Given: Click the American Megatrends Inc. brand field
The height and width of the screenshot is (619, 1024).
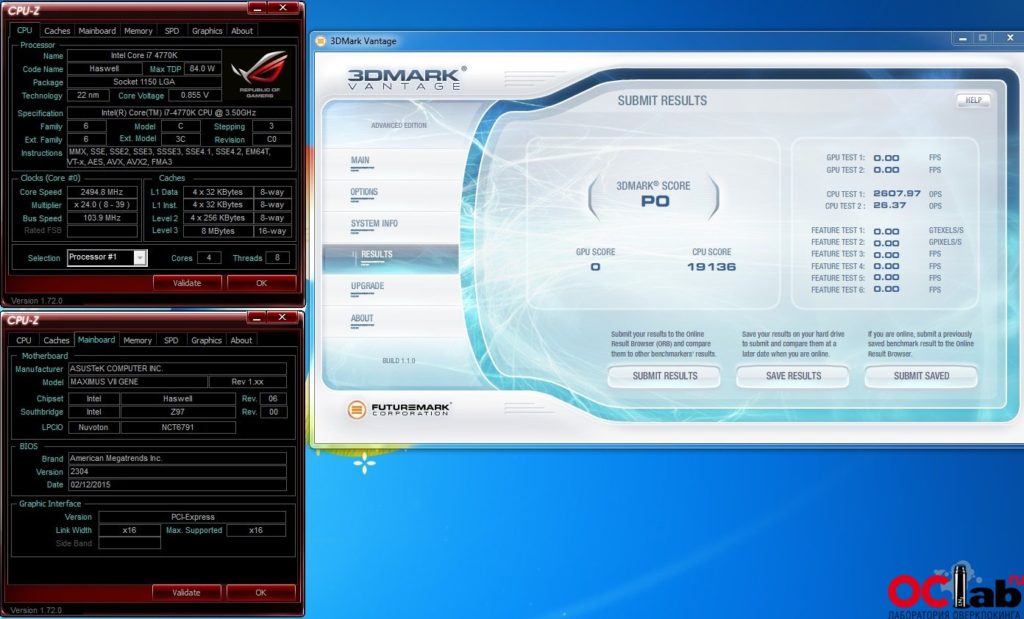Looking at the screenshot, I should coord(177,458).
